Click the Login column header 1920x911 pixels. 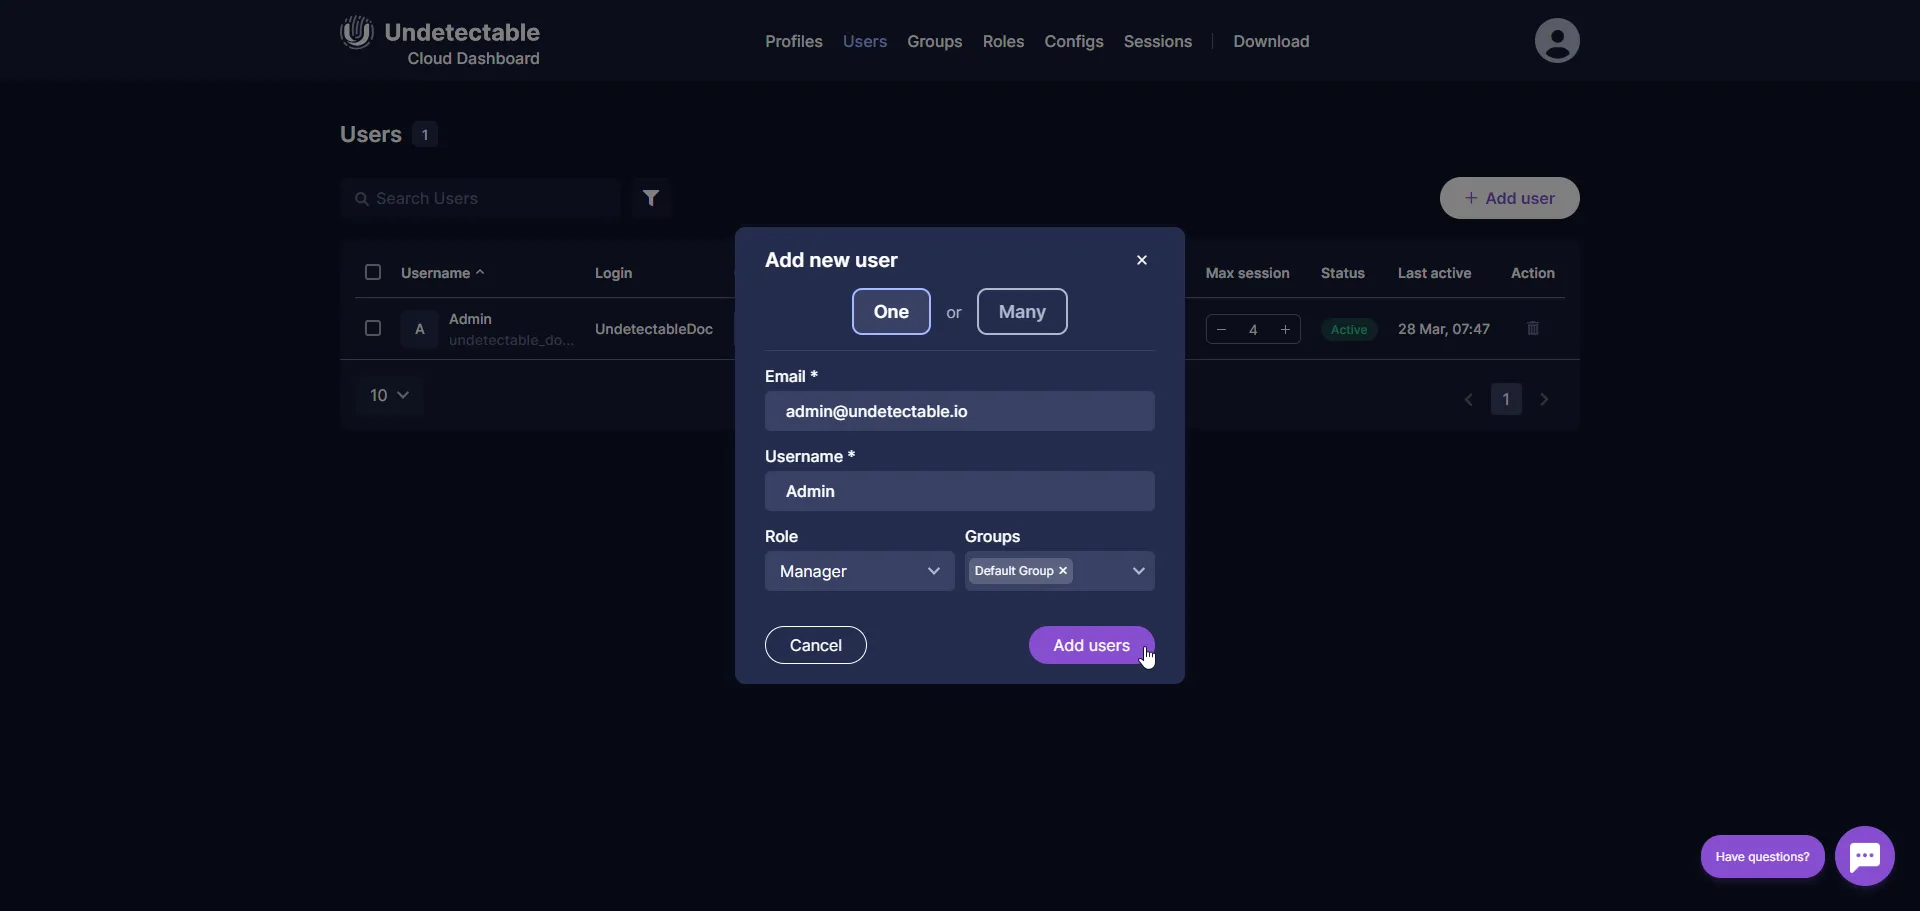click(x=613, y=273)
